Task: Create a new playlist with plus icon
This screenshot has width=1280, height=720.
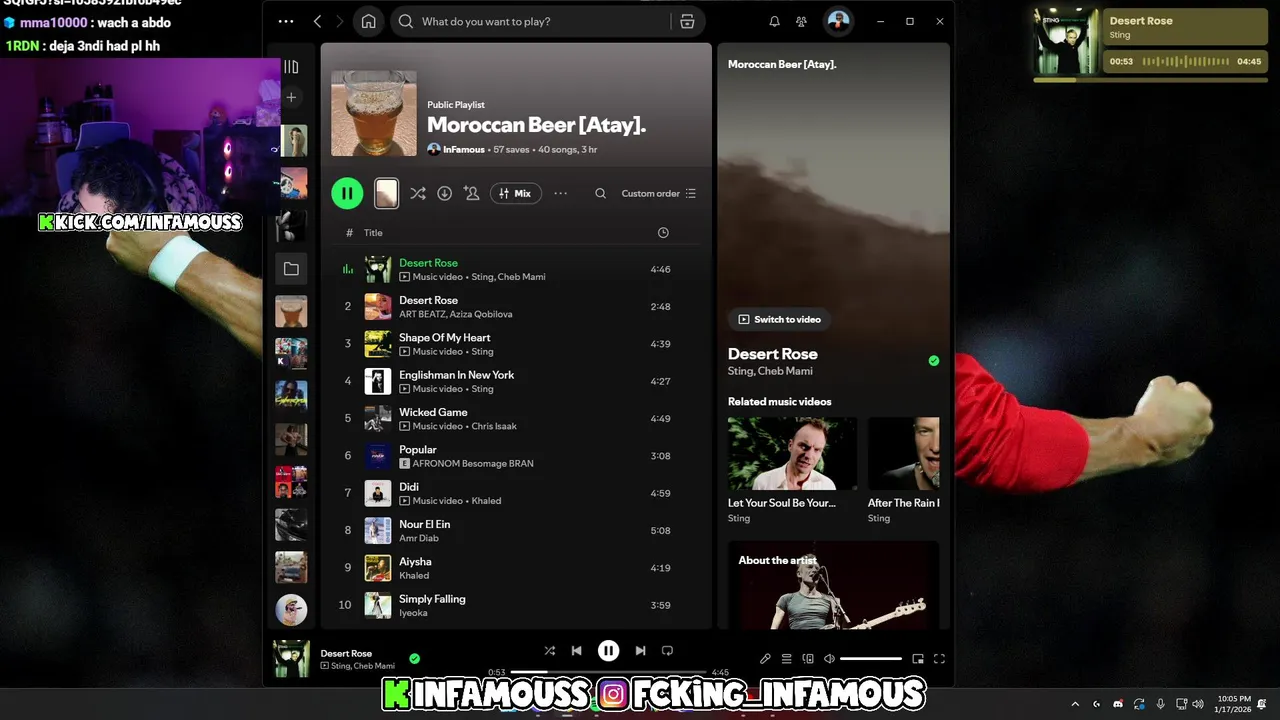Action: click(x=291, y=97)
